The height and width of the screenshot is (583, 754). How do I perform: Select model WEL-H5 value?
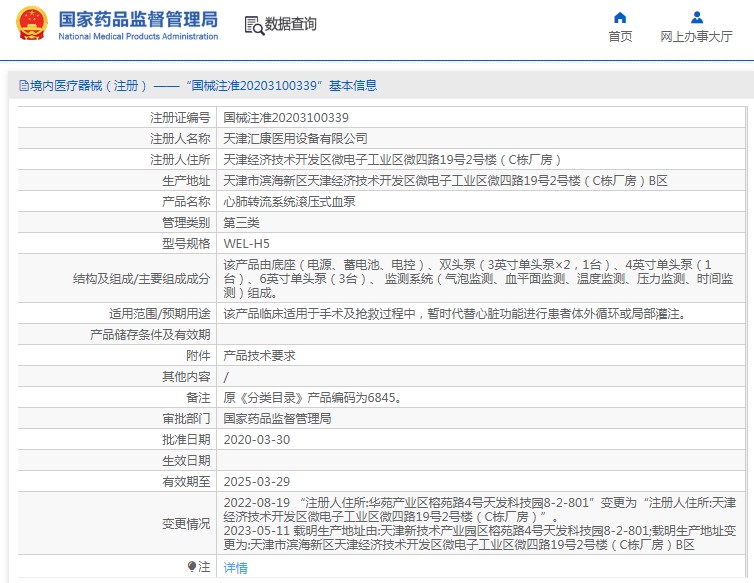pyautogui.click(x=247, y=244)
